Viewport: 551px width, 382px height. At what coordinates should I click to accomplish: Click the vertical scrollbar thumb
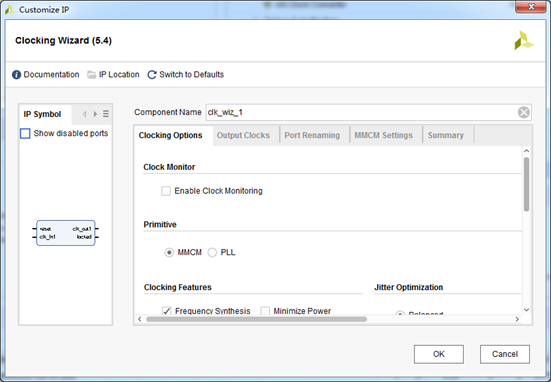click(526, 184)
